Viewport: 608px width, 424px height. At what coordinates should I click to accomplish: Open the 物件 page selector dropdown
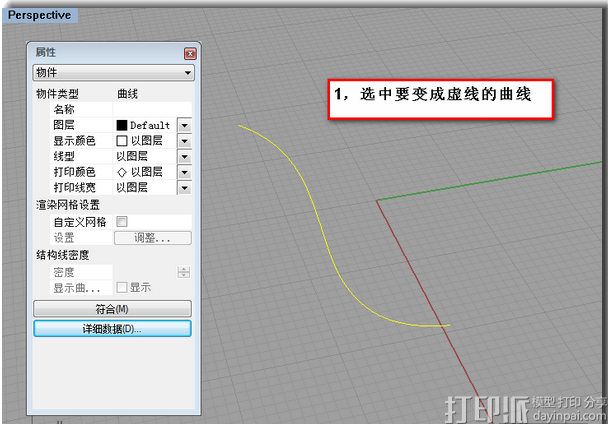point(114,73)
